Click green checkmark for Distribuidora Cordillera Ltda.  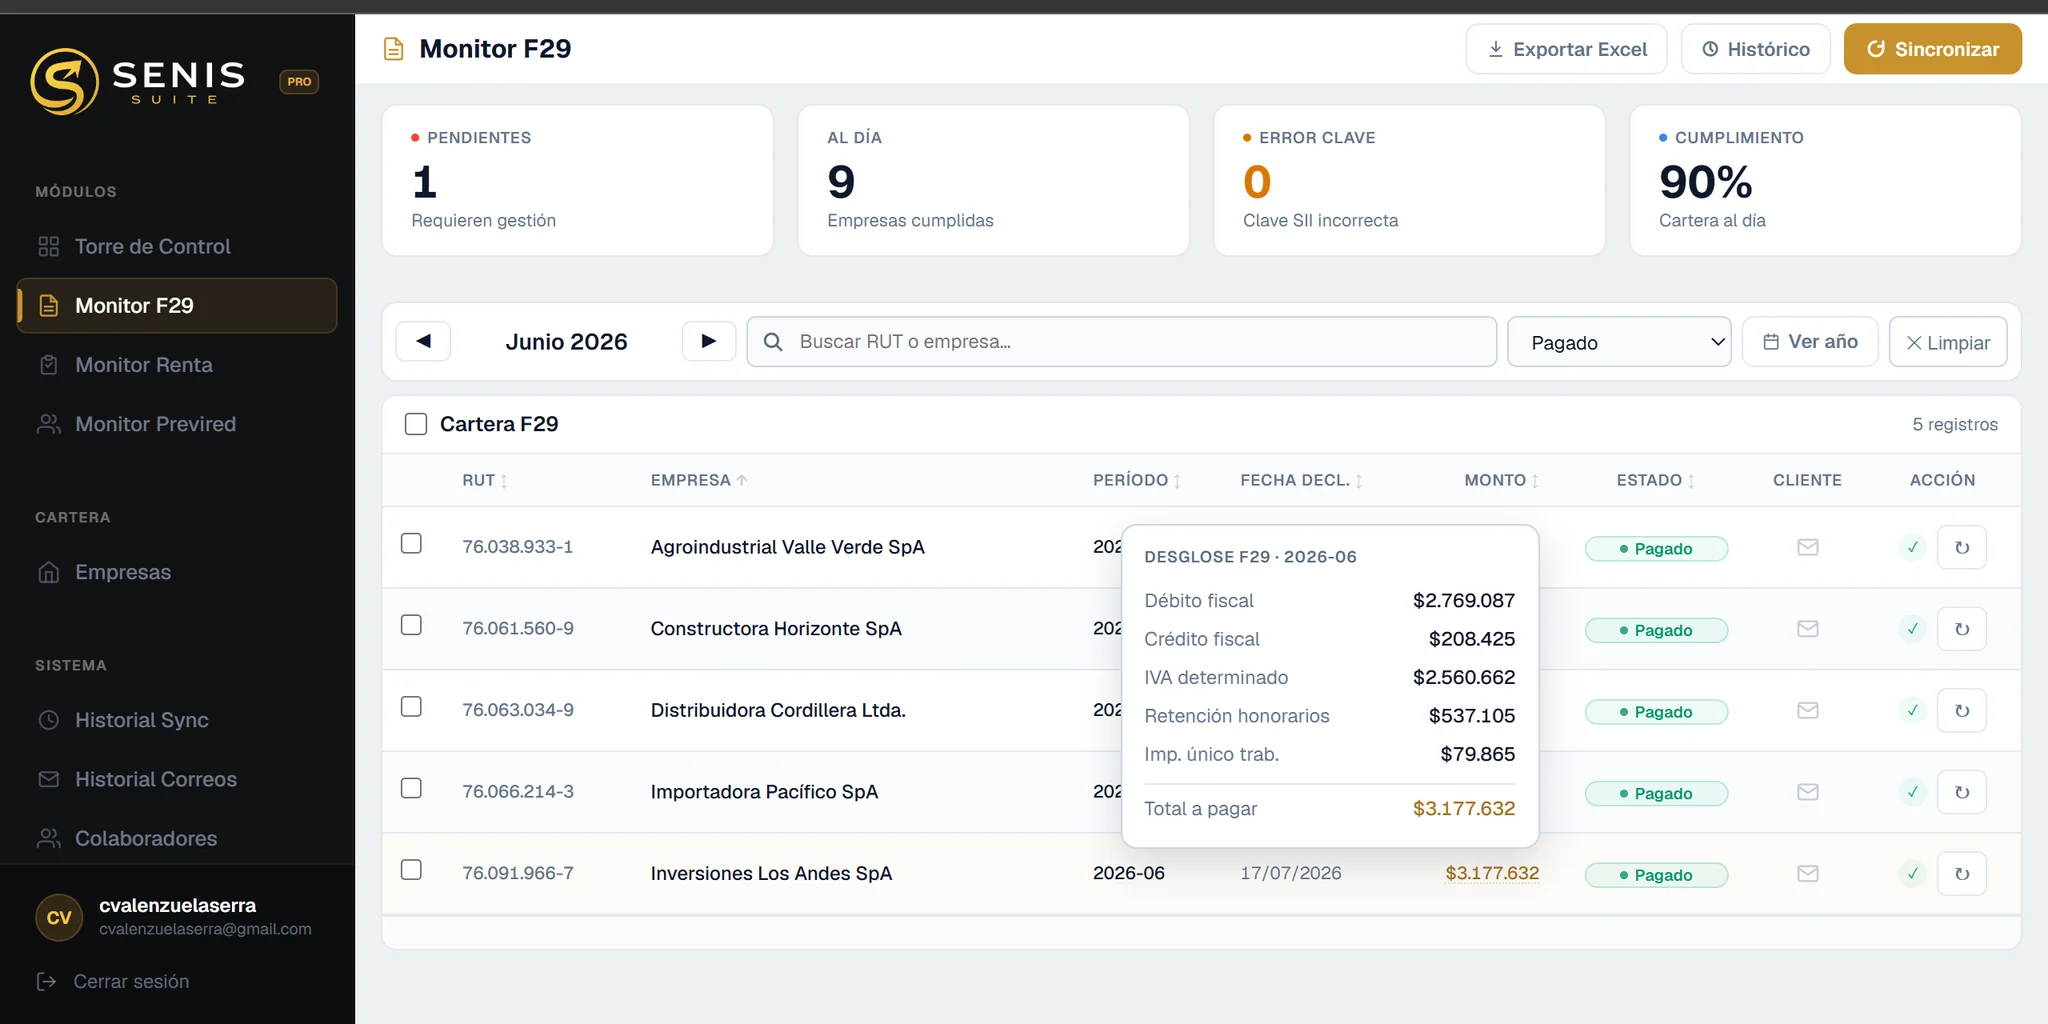click(1912, 711)
